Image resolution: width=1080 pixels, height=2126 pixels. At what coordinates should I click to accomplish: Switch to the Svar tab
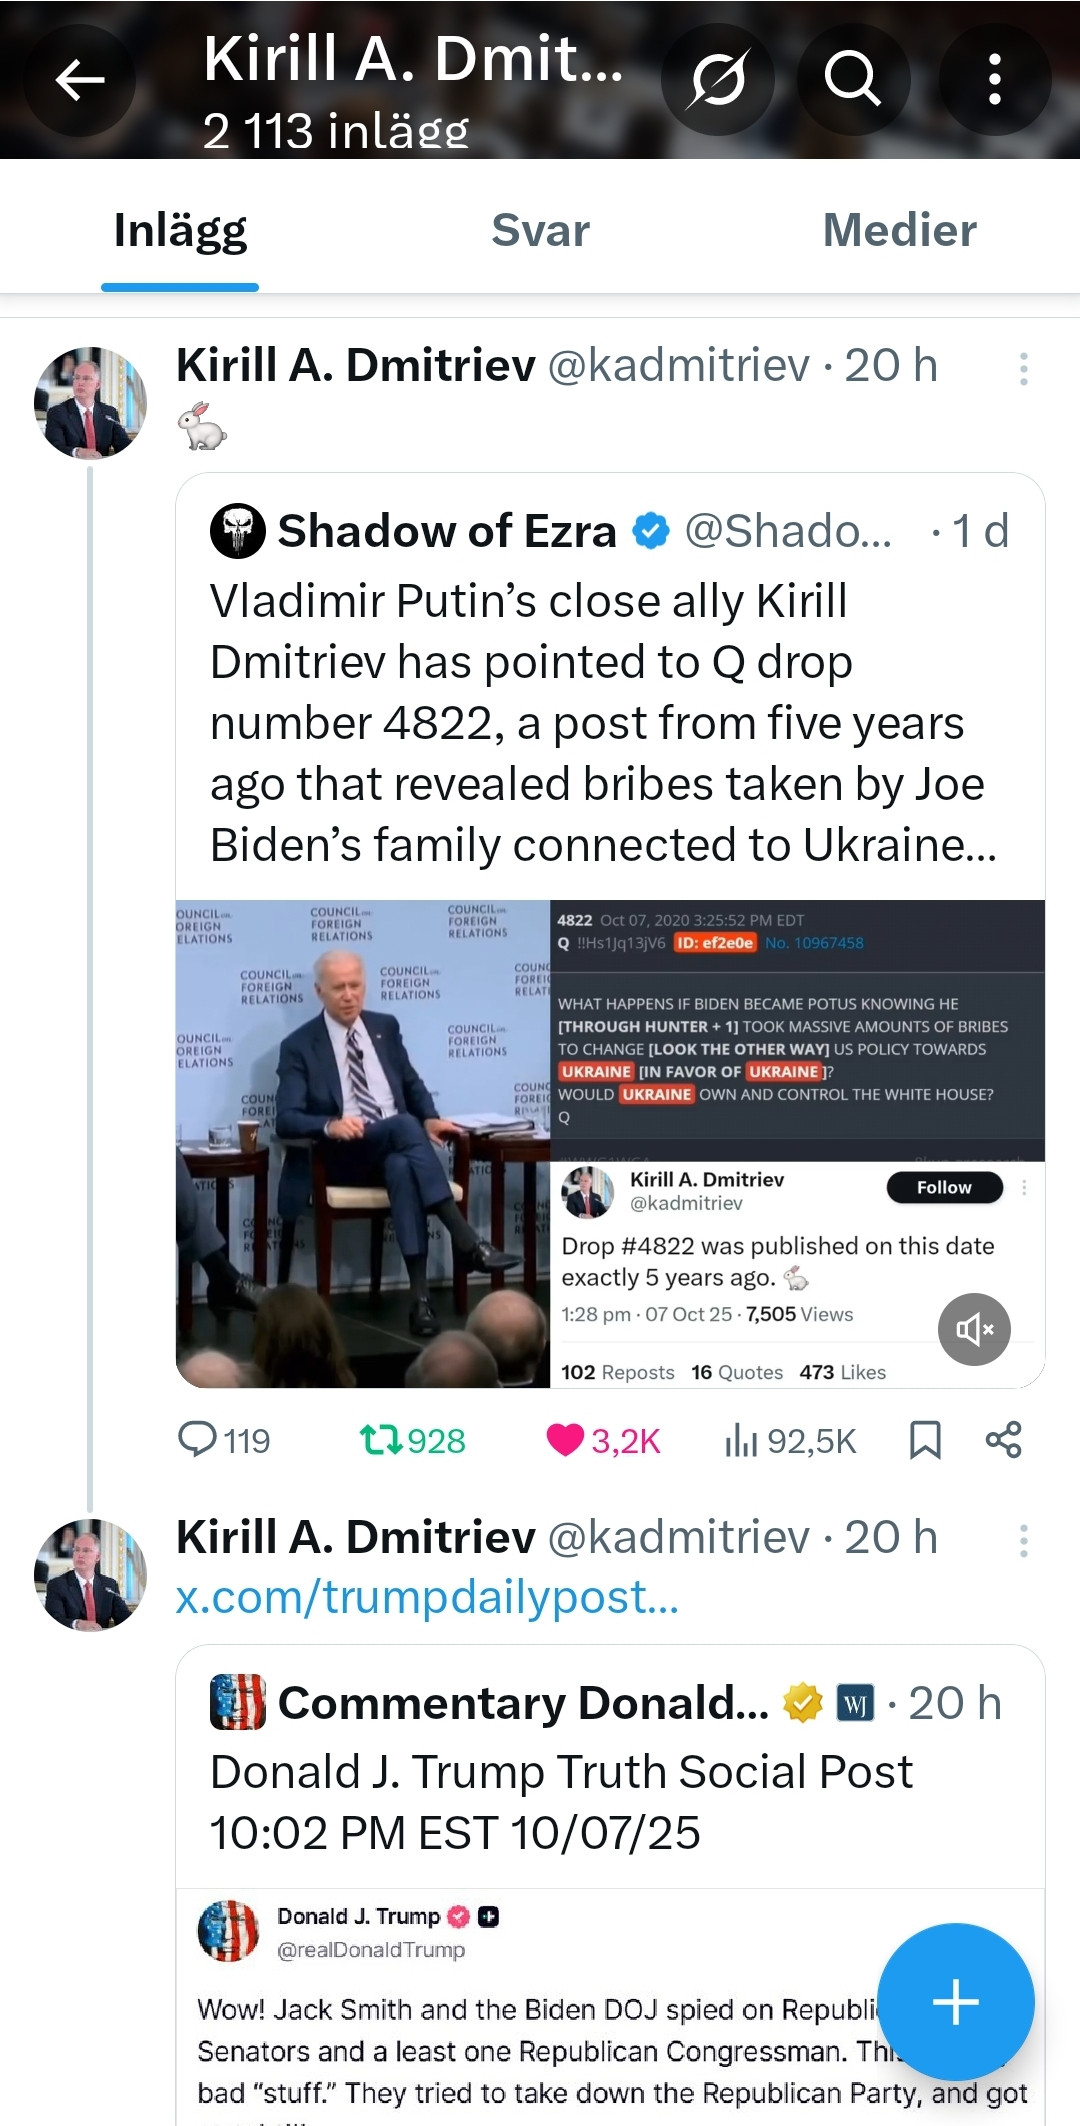[x=540, y=231]
